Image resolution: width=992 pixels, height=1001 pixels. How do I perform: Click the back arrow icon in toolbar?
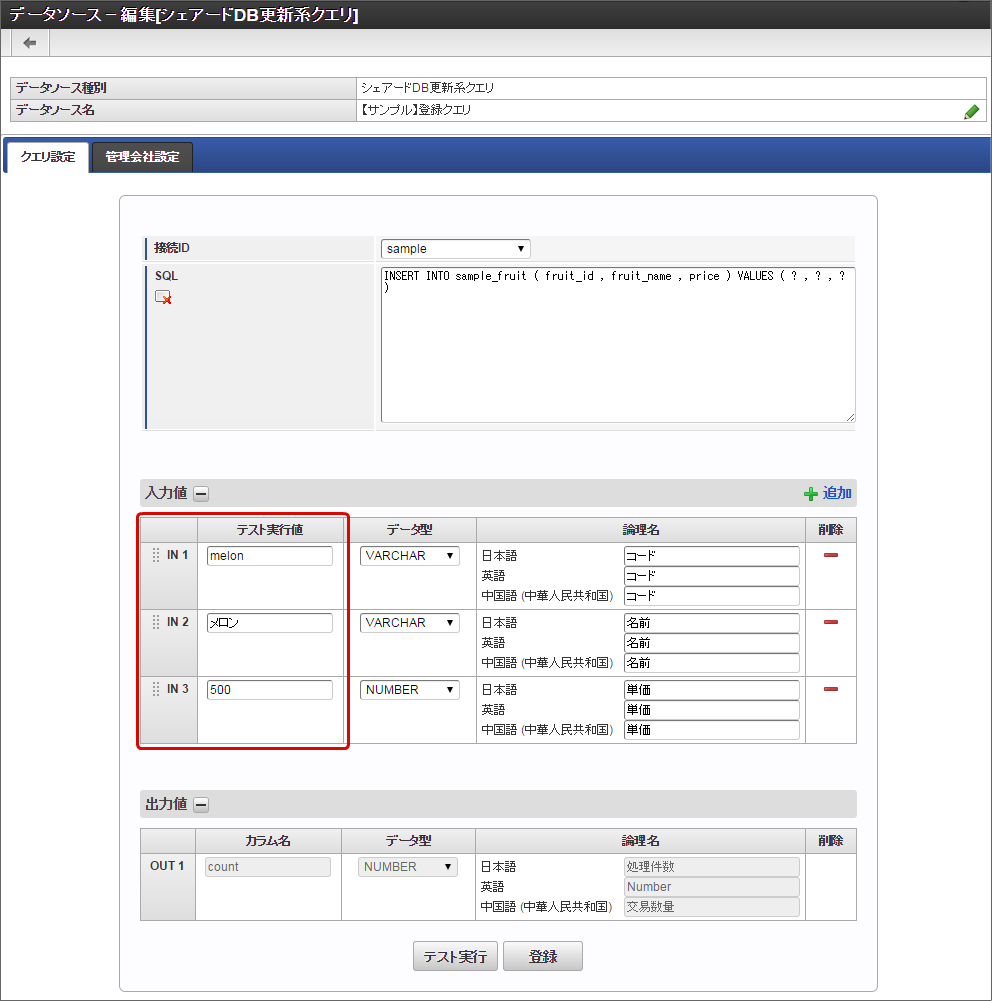click(x=30, y=43)
